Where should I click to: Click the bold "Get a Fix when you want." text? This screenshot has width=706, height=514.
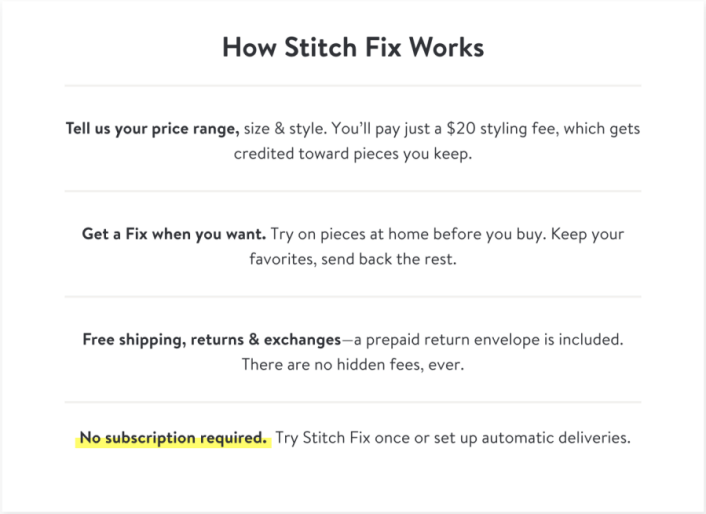pos(174,234)
